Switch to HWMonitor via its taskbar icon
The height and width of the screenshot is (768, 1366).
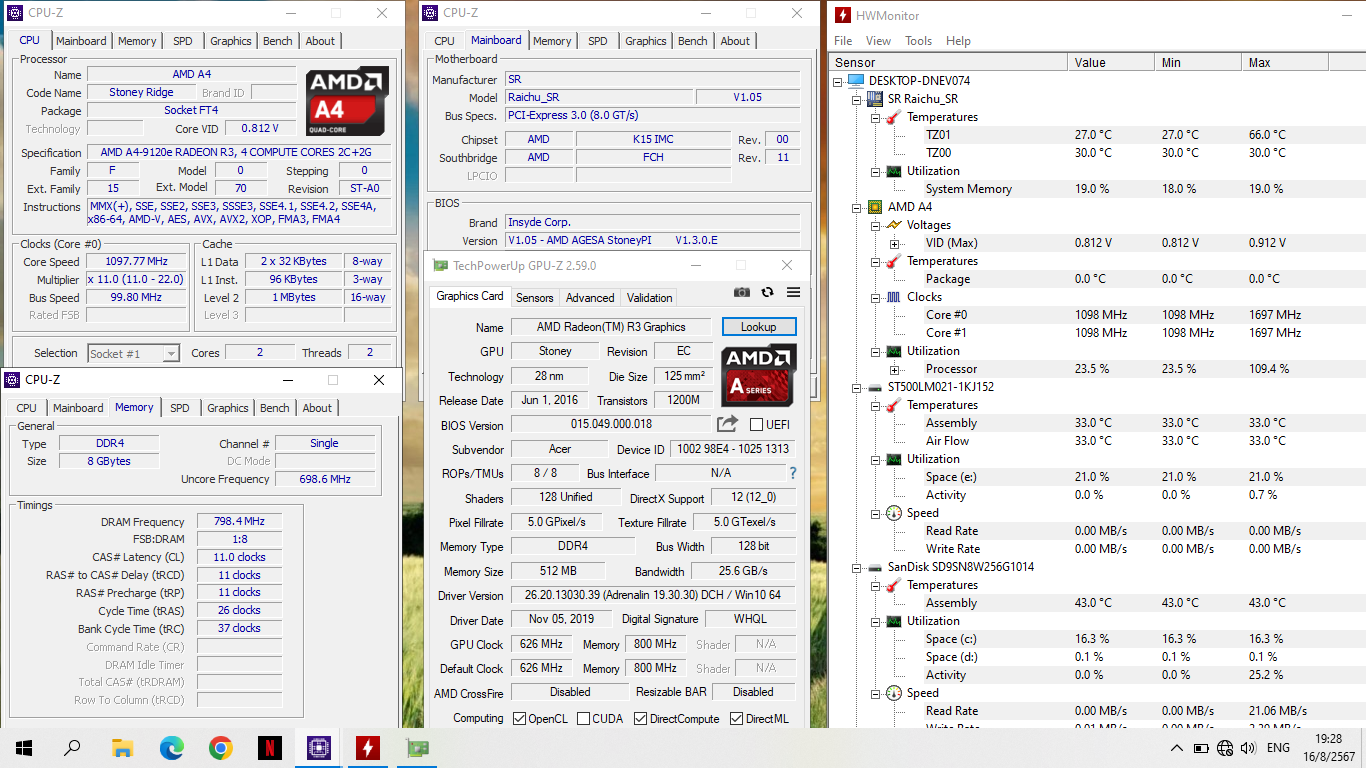coord(368,747)
